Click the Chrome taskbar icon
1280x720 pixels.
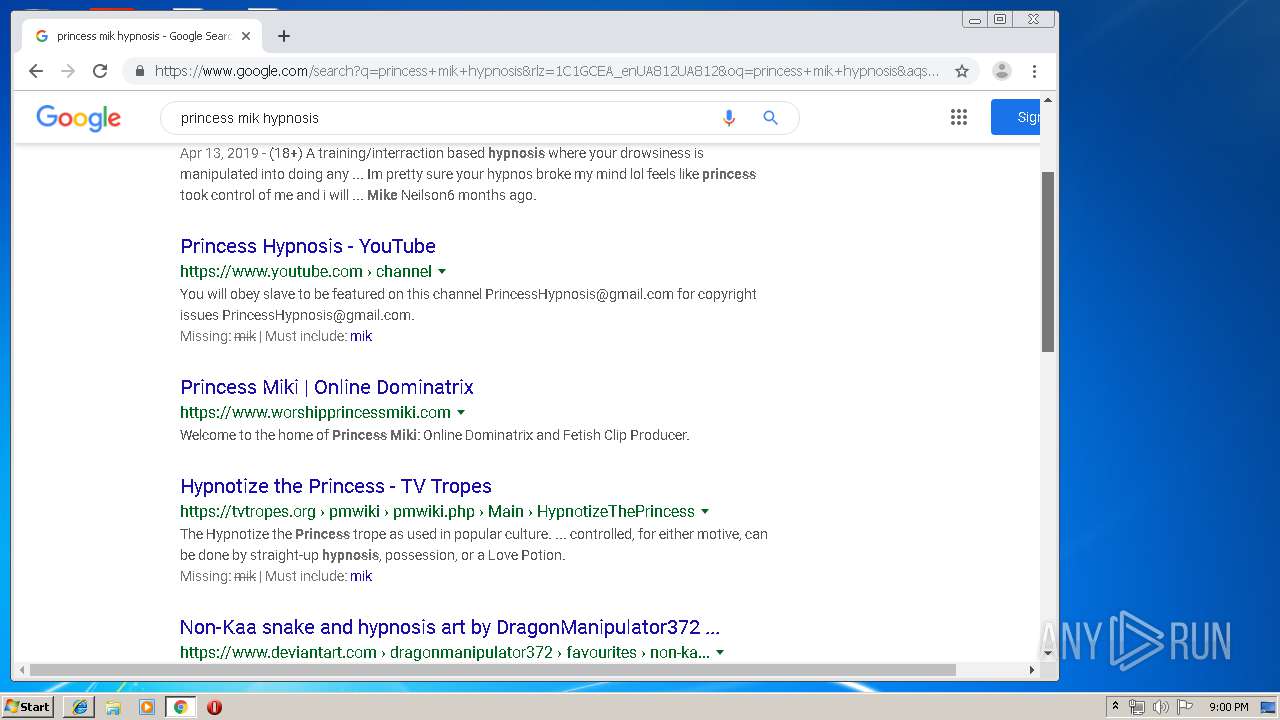(180, 707)
